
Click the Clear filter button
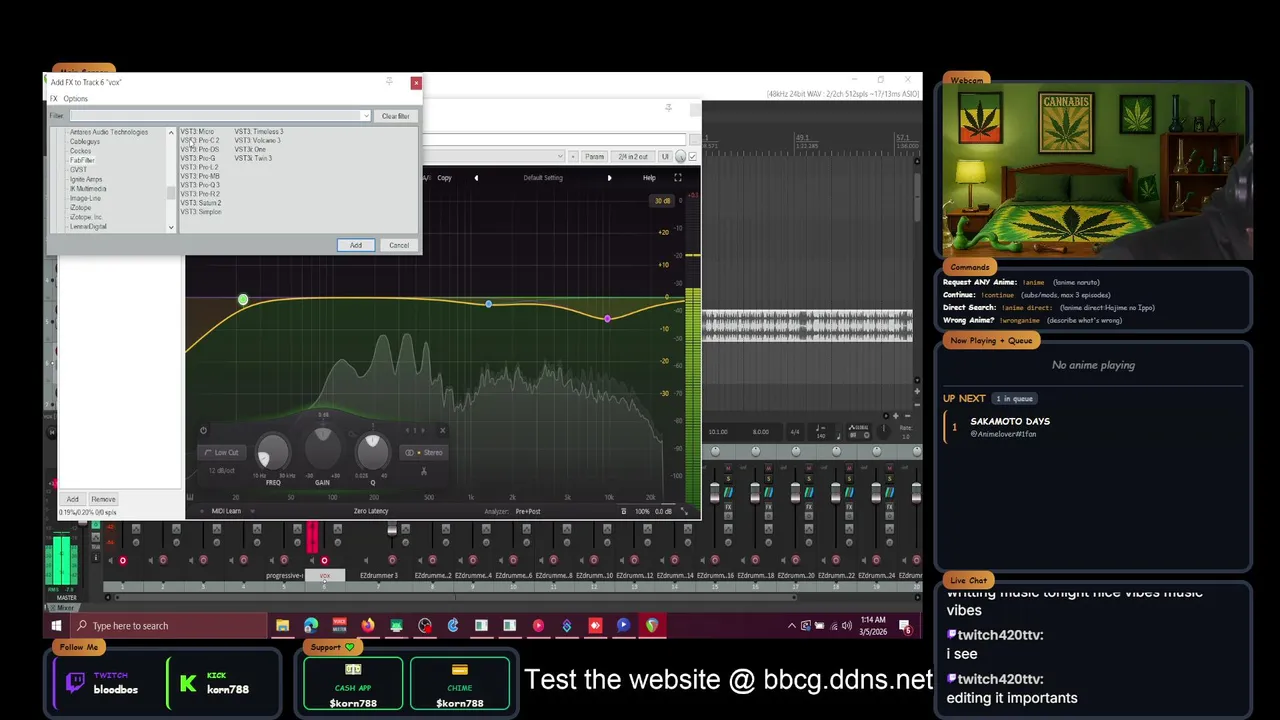pos(396,116)
